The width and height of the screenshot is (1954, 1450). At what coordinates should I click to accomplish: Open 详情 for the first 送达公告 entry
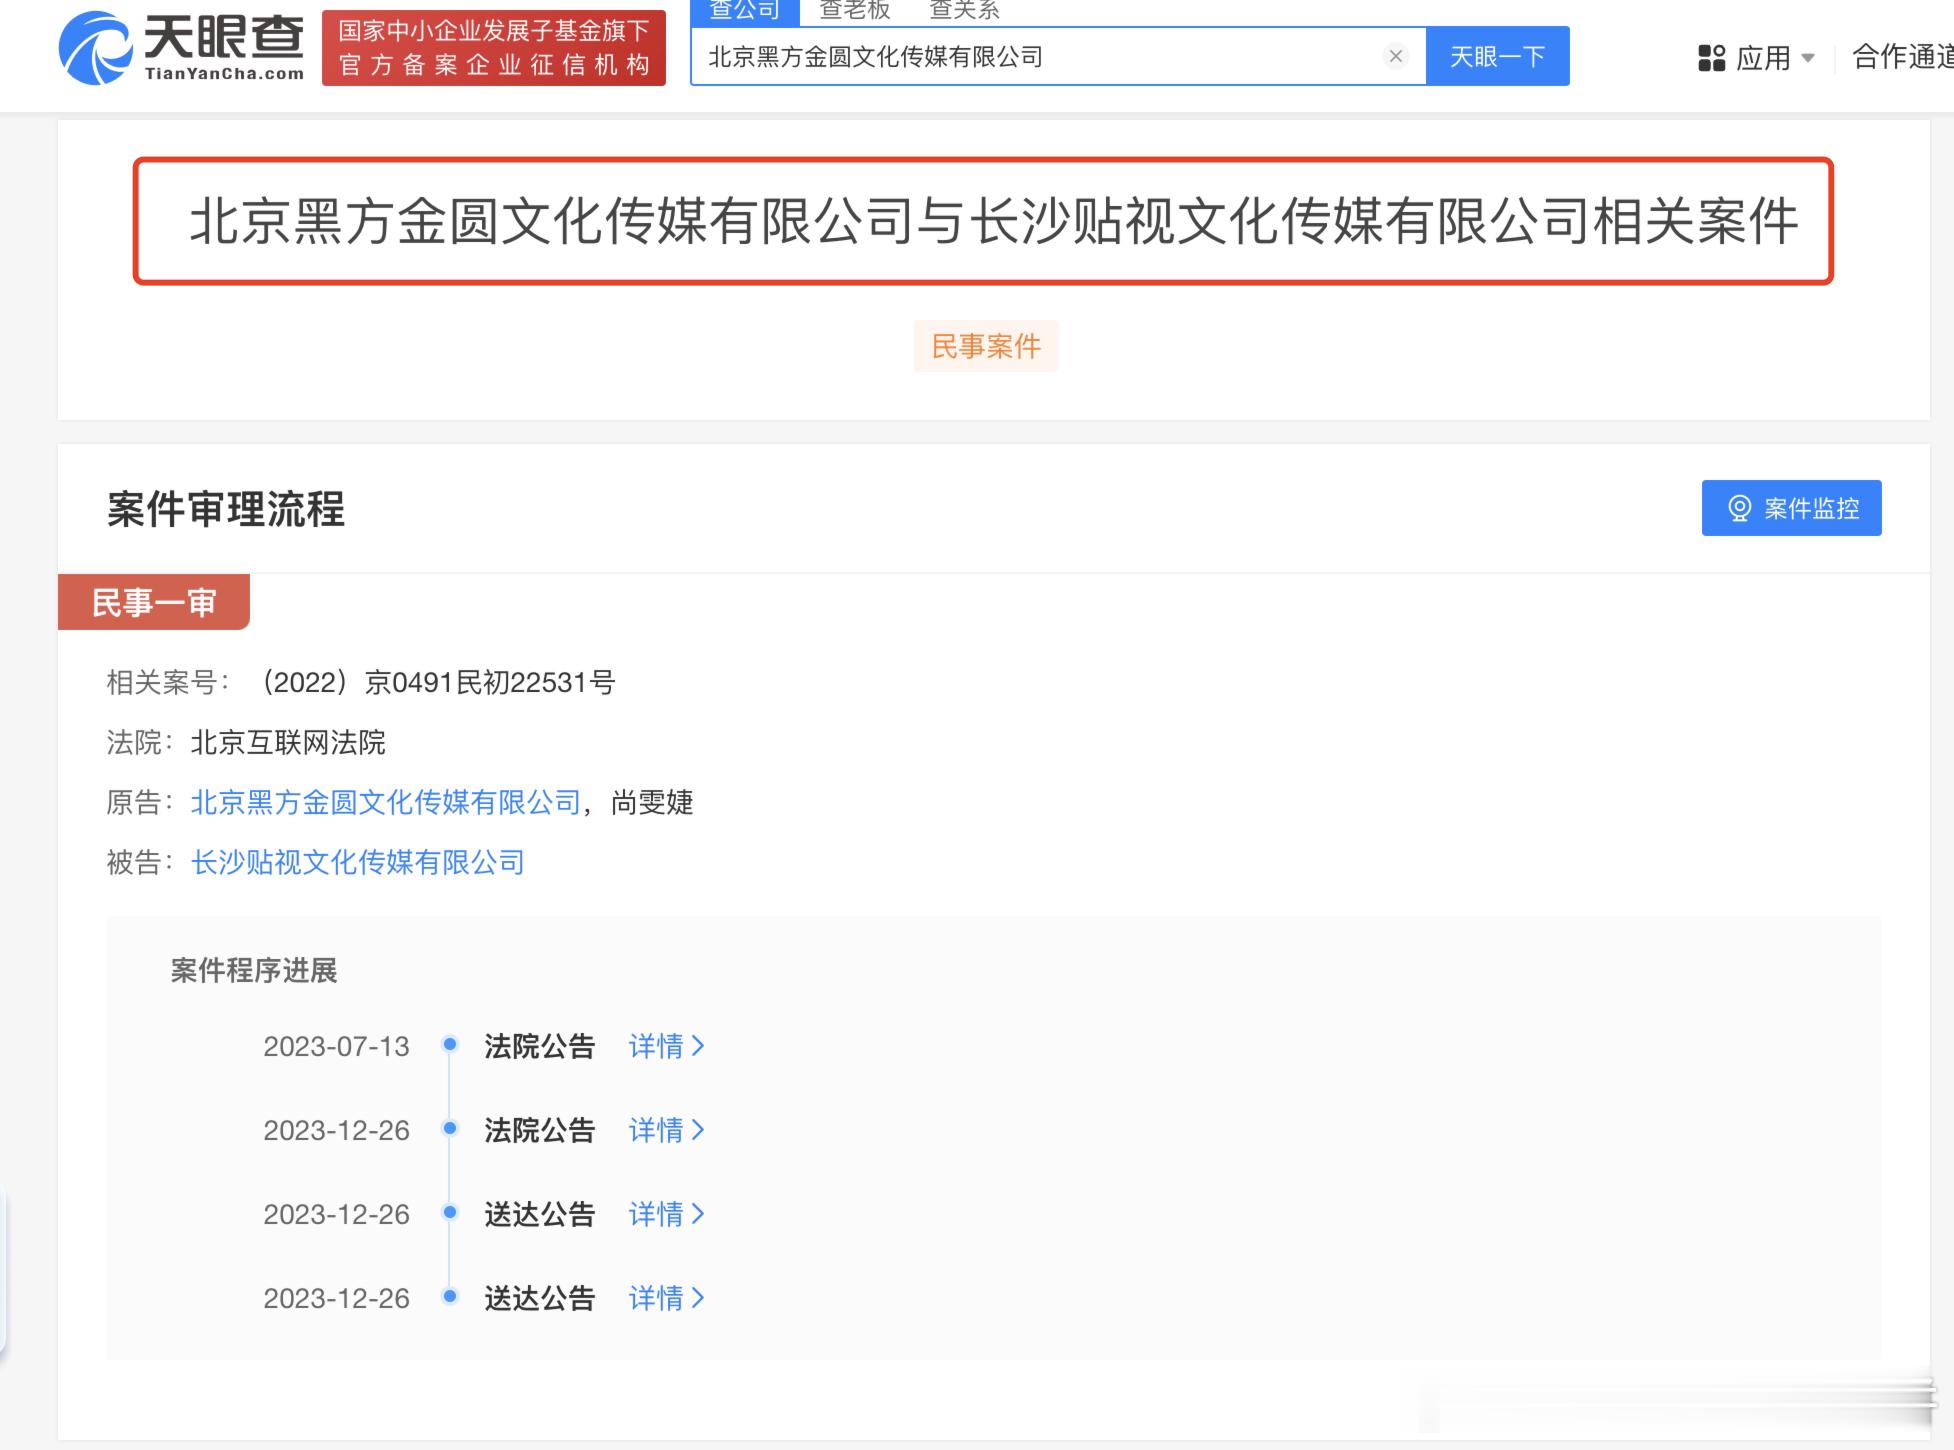pos(666,1214)
